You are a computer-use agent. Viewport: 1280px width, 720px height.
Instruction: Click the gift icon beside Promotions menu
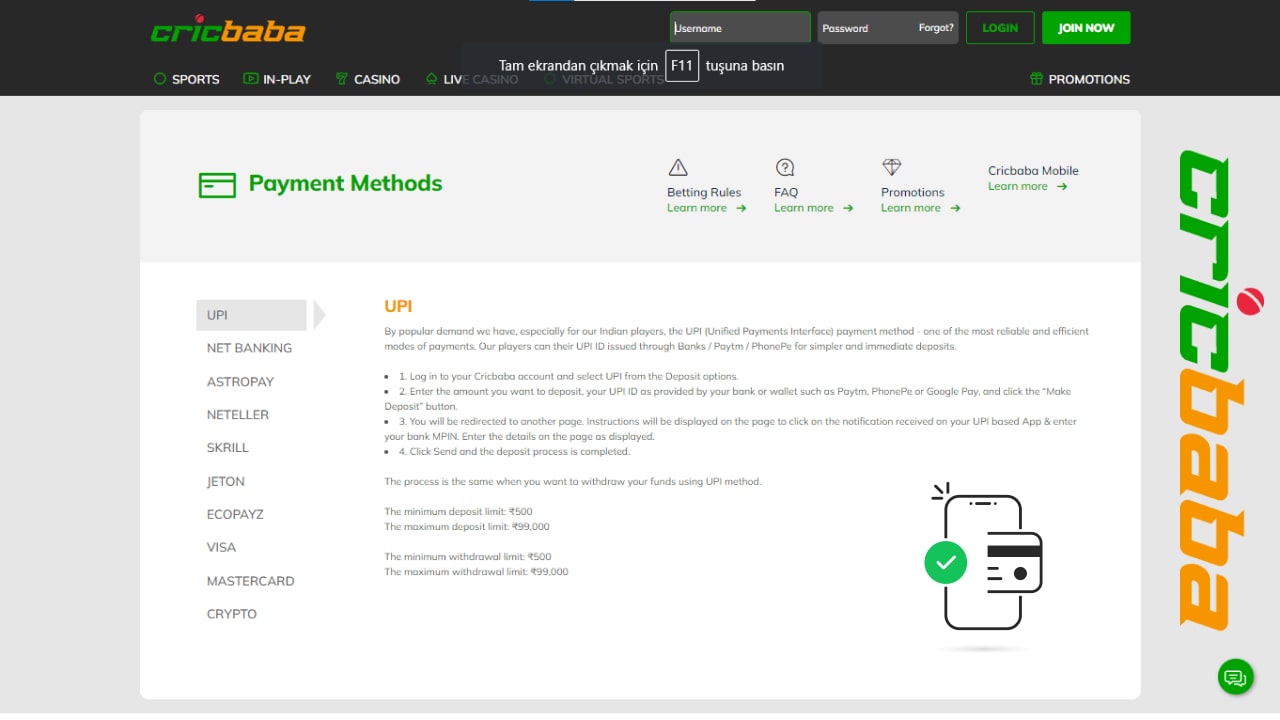tap(1036, 79)
